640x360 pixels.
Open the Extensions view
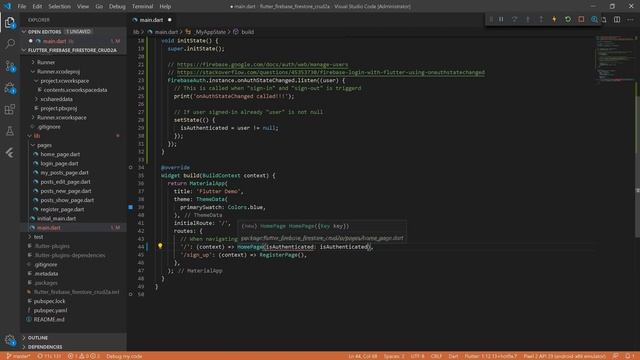[x=10, y=109]
